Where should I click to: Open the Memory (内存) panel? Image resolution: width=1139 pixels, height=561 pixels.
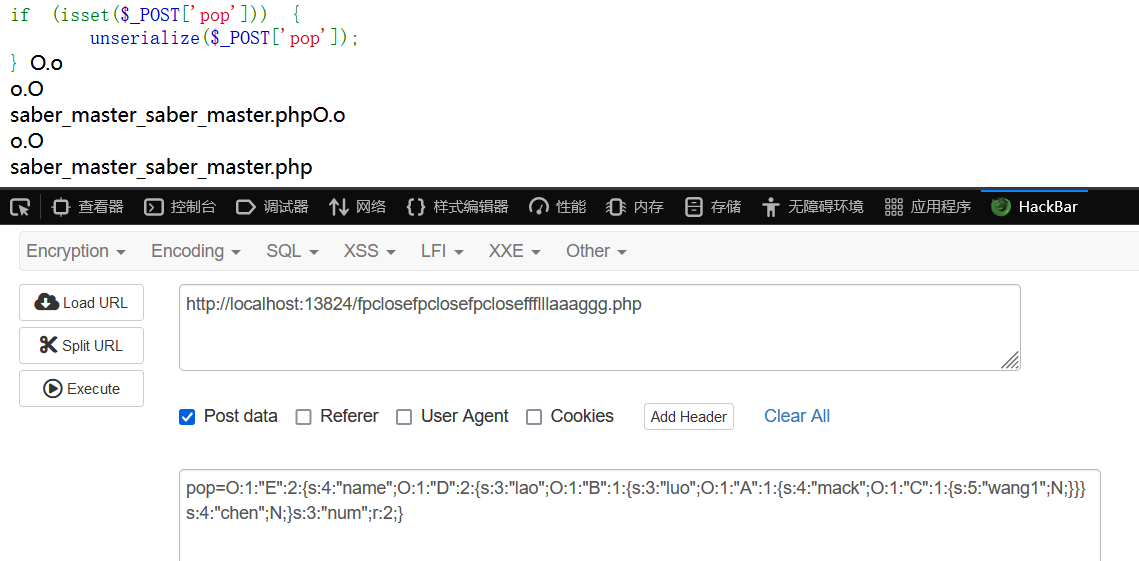point(636,207)
